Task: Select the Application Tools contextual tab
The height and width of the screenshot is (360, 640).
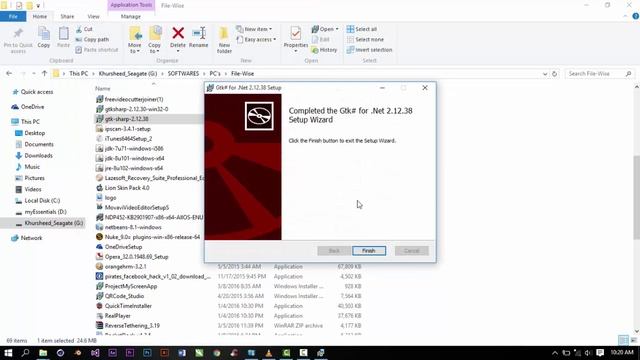Action: [131, 5]
